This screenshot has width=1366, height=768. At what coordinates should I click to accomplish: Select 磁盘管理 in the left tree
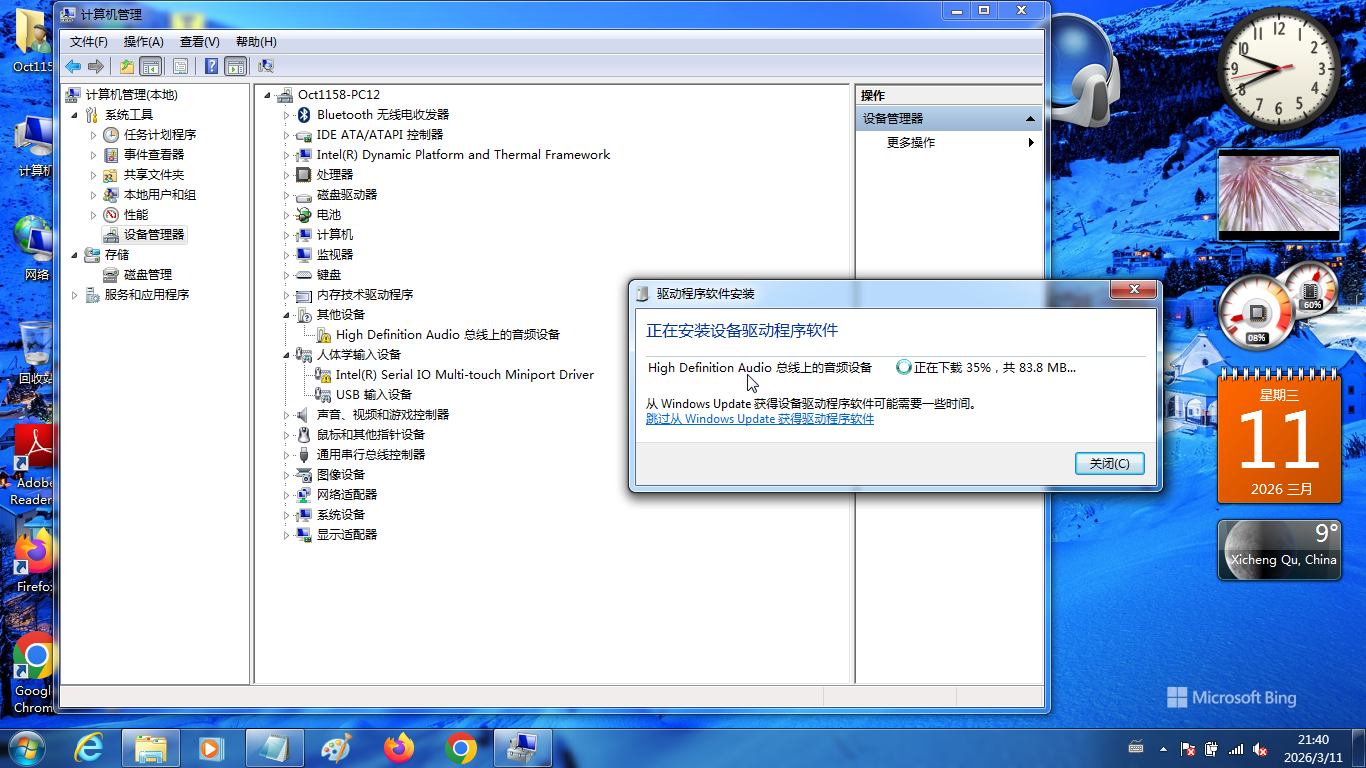coord(147,275)
